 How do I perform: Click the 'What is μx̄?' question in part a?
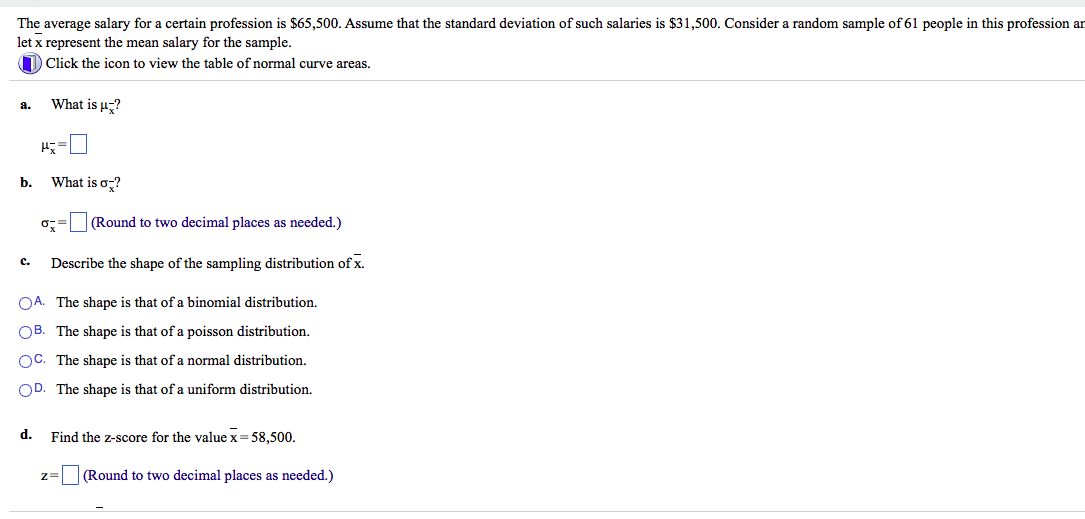point(85,105)
